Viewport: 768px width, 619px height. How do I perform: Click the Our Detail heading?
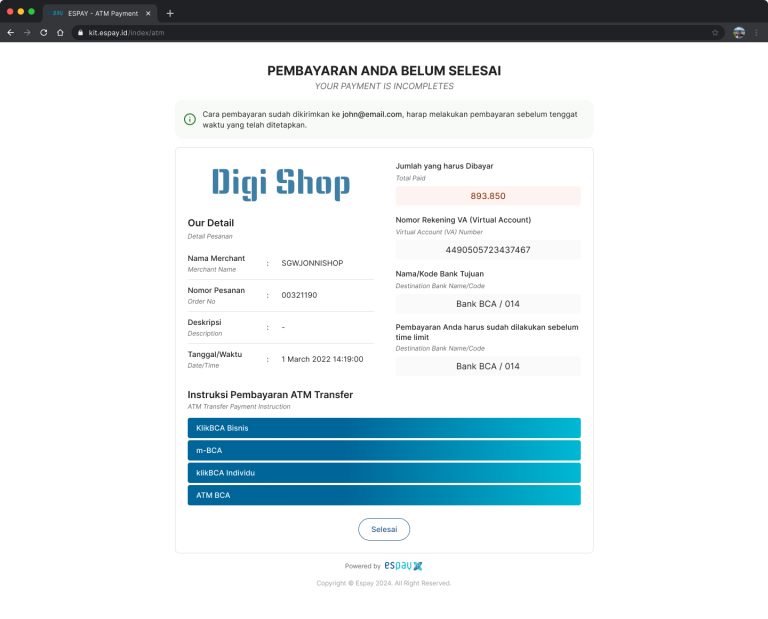point(211,223)
